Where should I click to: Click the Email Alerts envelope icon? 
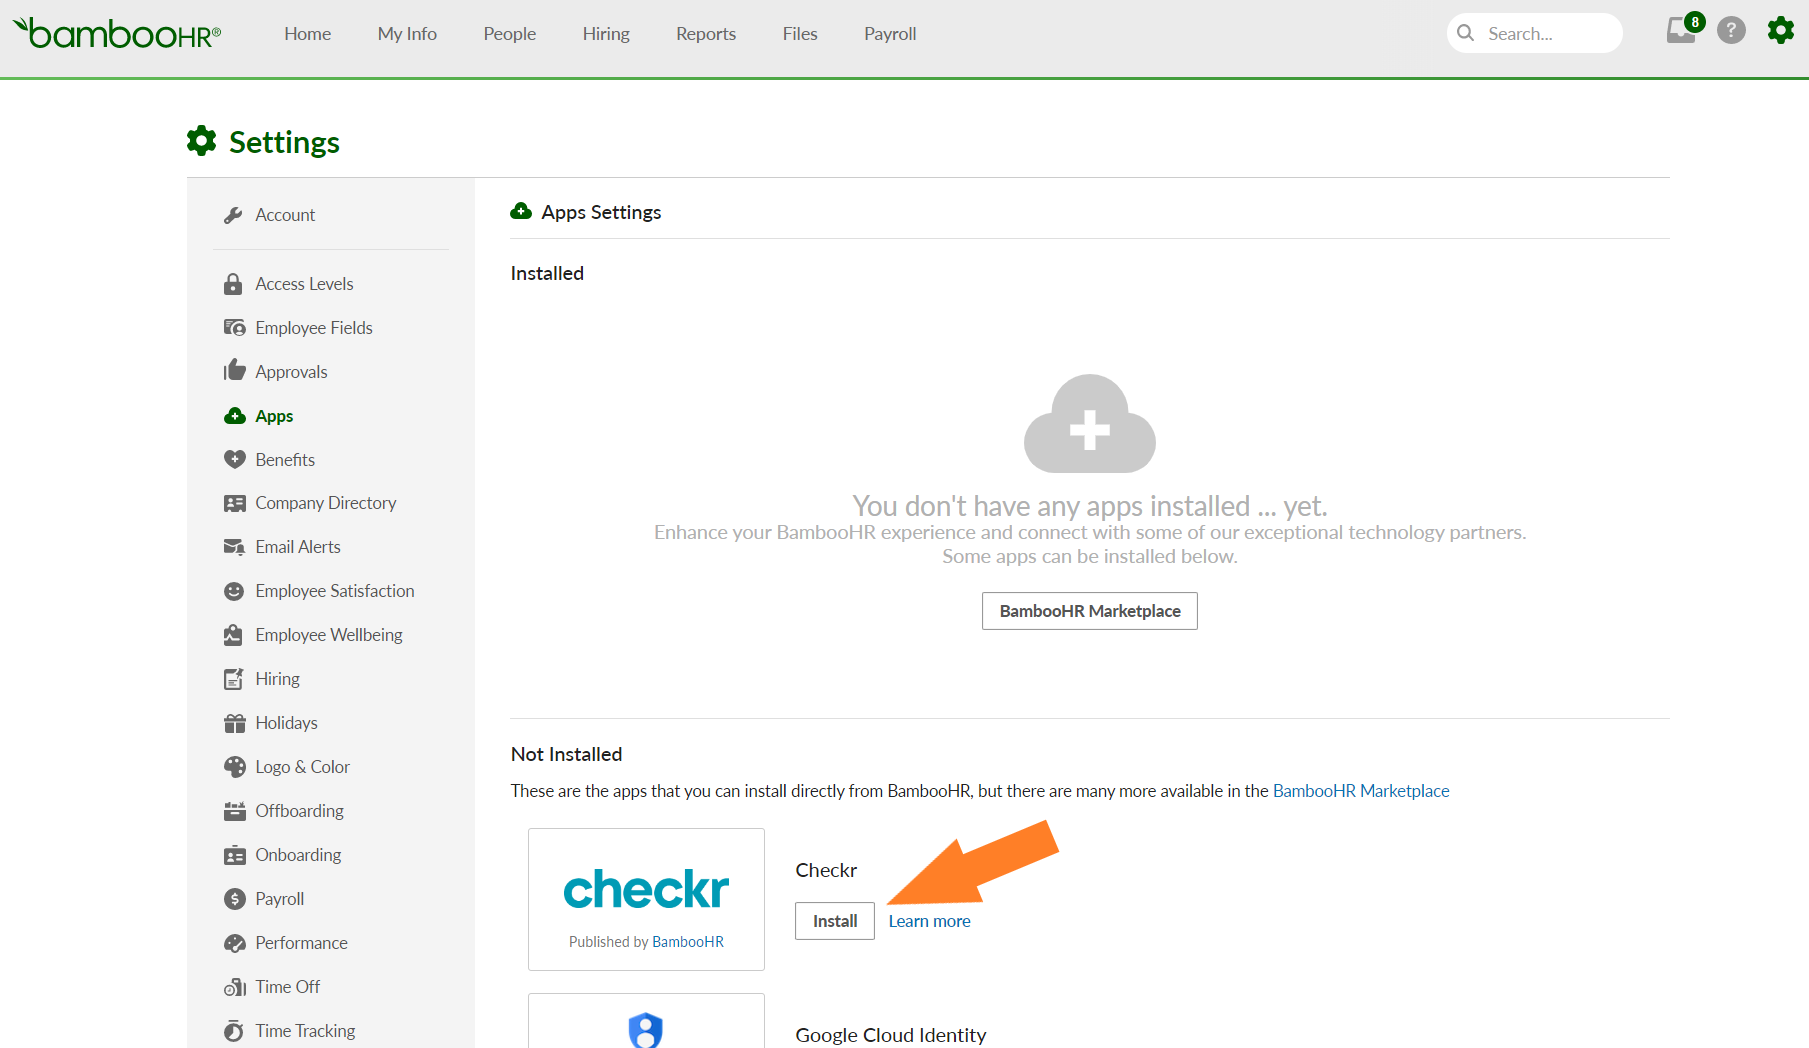[x=234, y=547]
